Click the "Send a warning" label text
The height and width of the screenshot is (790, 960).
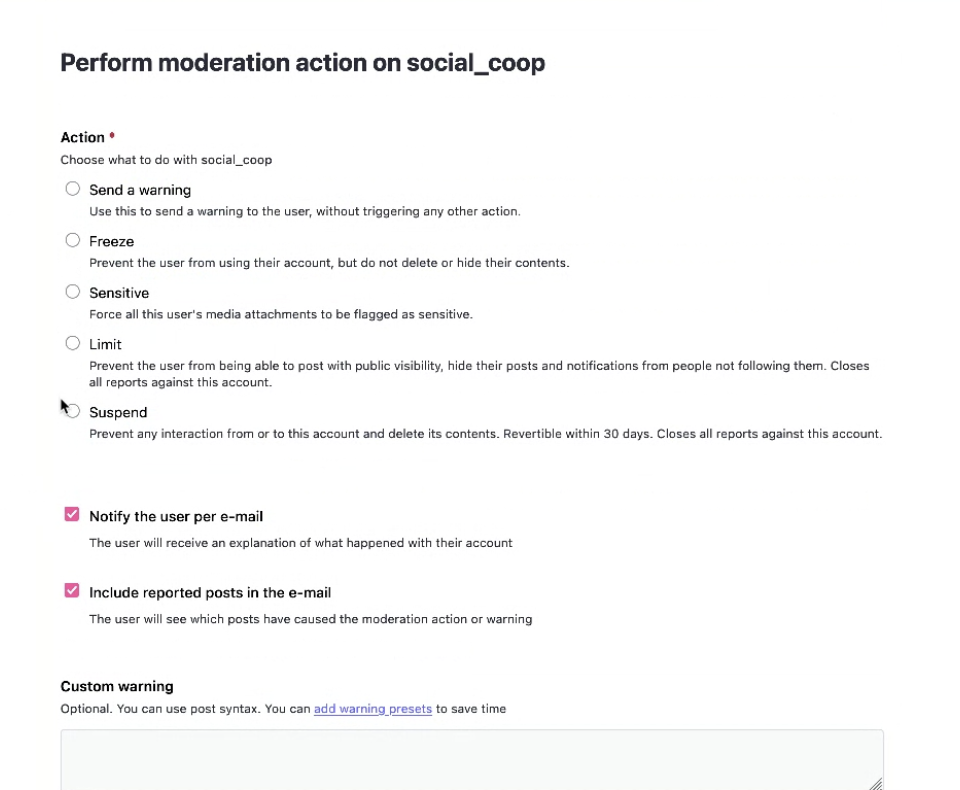click(140, 190)
